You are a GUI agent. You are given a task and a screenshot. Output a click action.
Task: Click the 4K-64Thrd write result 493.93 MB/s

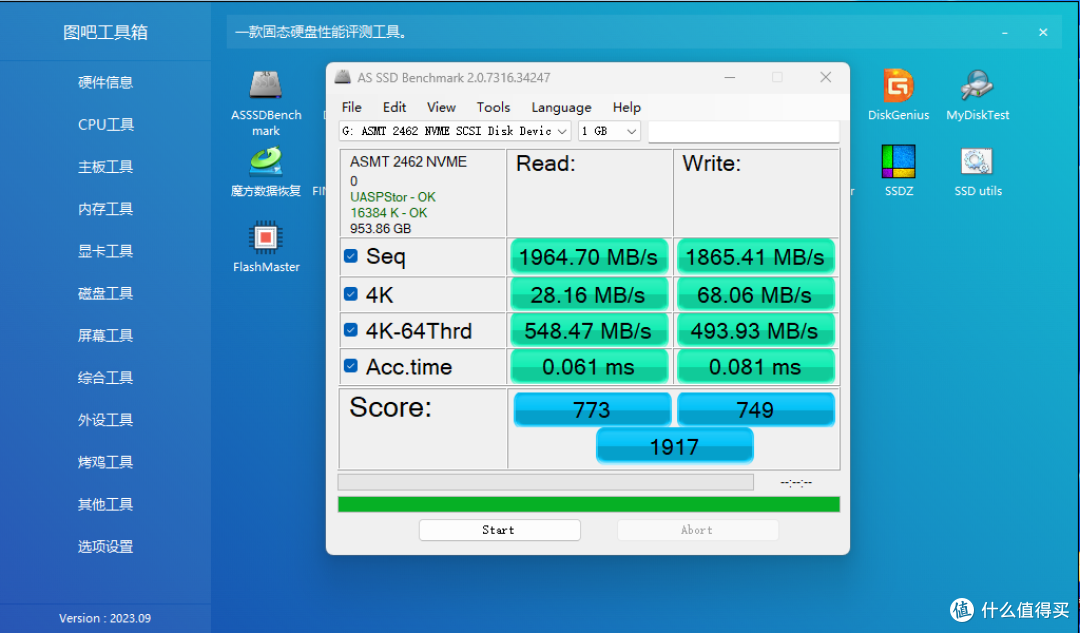755,331
